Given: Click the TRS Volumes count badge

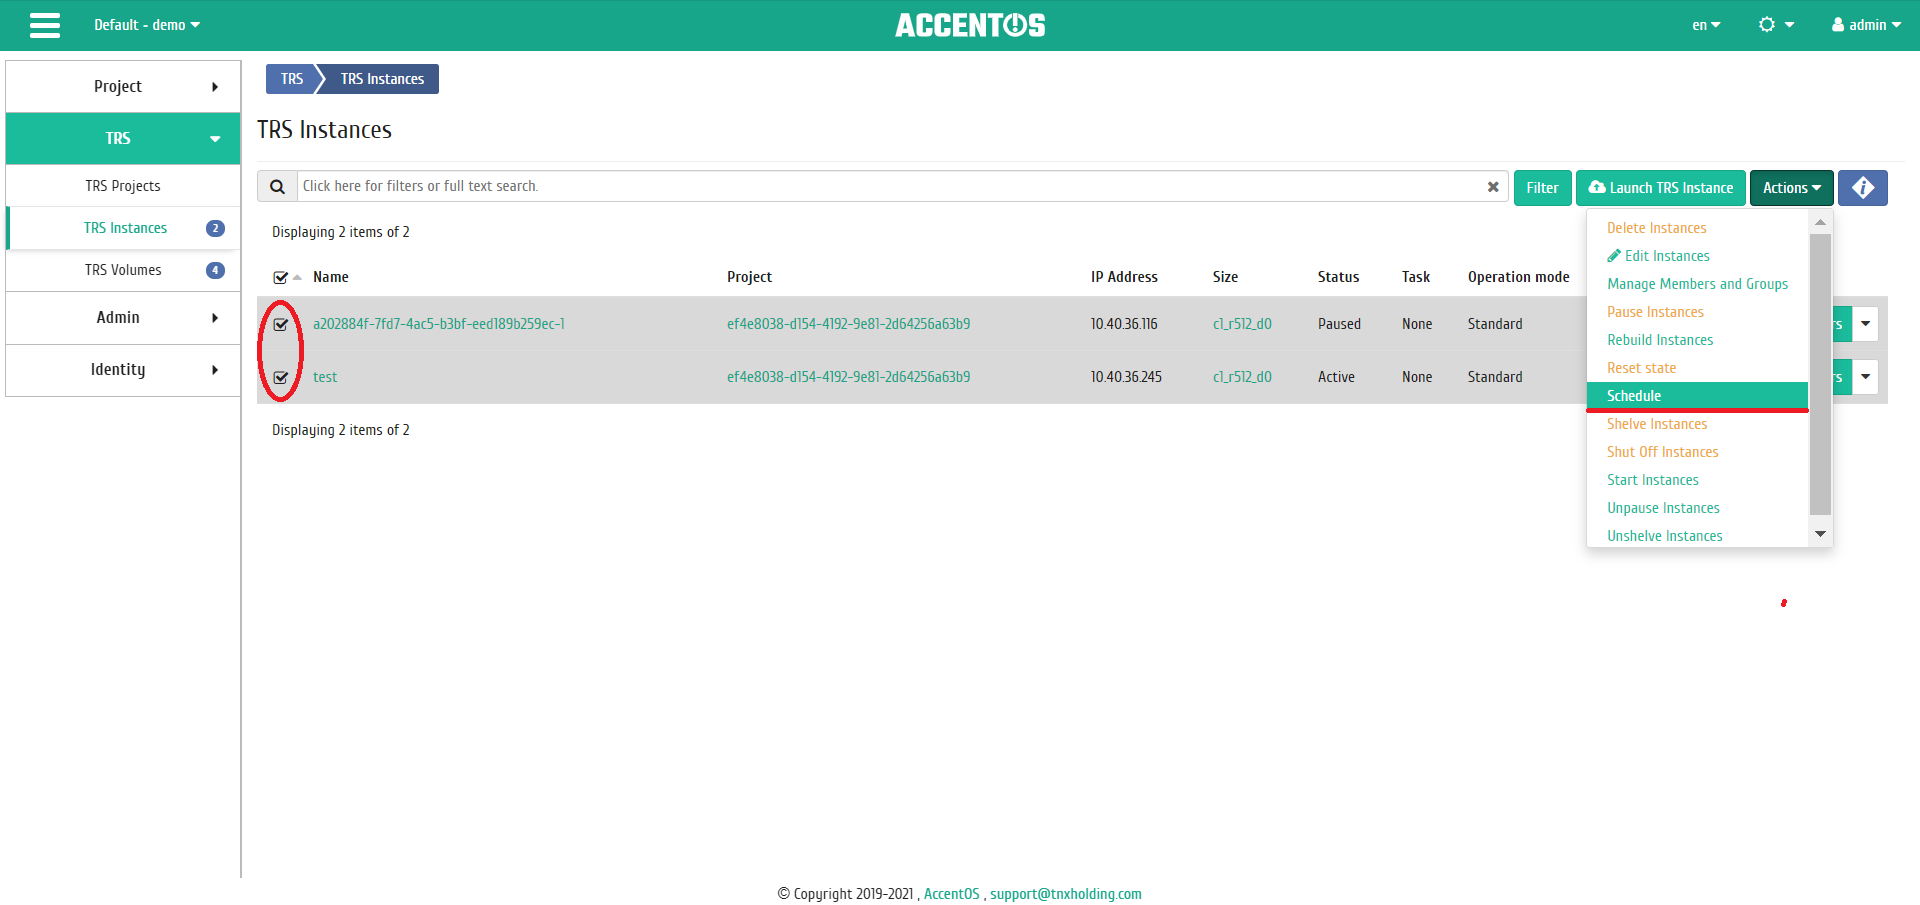Looking at the screenshot, I should (215, 270).
